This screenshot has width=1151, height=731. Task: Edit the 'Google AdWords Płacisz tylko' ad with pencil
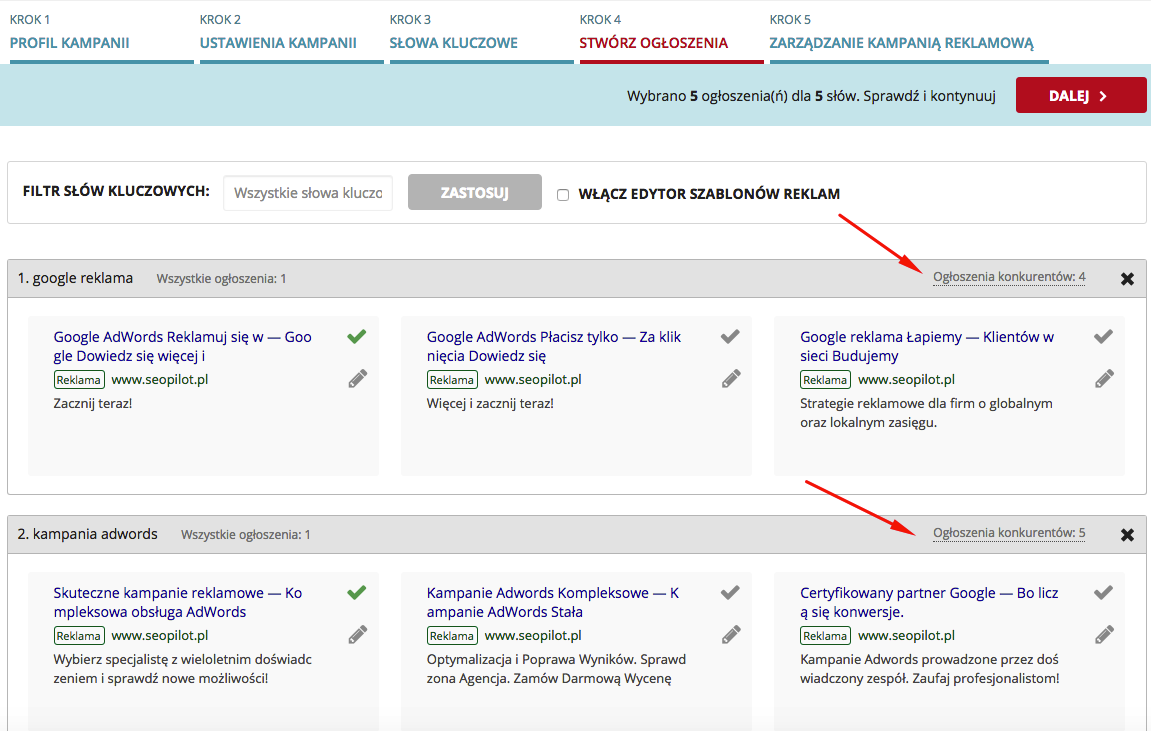[731, 378]
